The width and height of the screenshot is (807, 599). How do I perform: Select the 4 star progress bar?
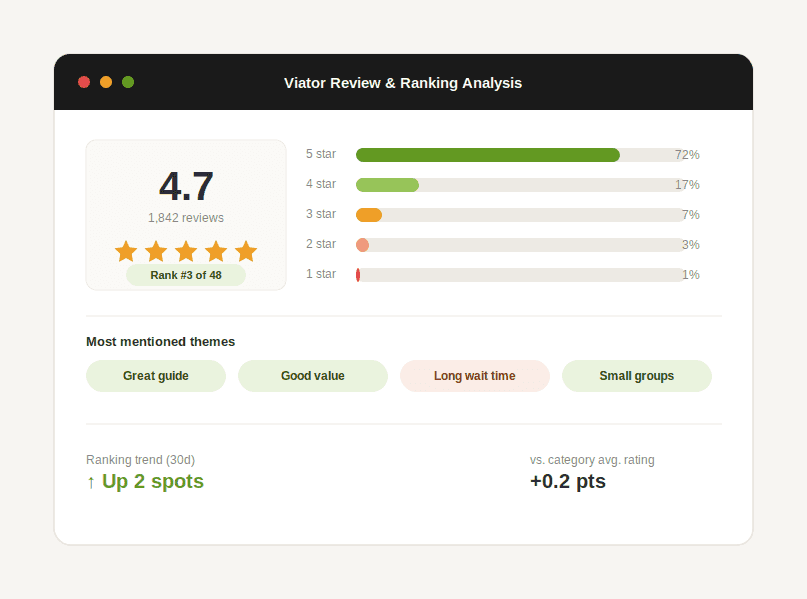pyautogui.click(x=519, y=185)
